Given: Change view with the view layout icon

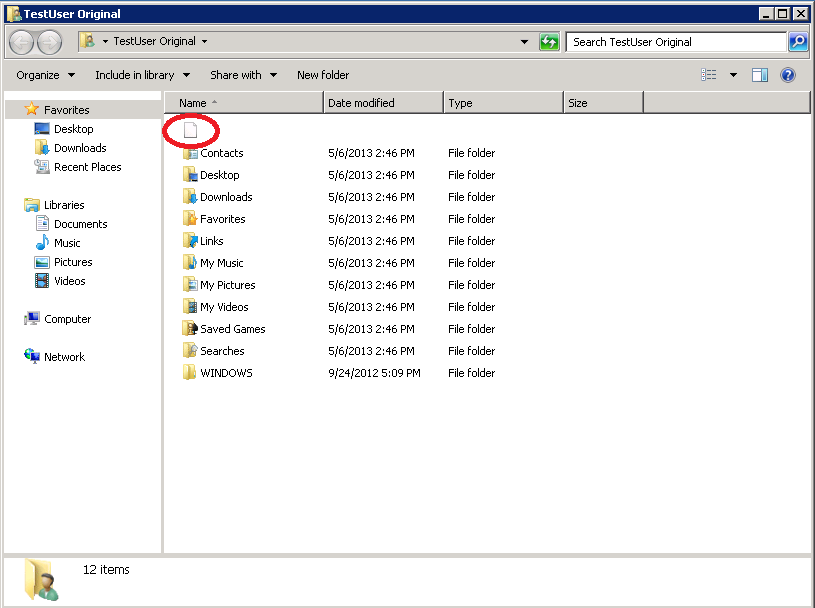Looking at the screenshot, I should coord(709,75).
